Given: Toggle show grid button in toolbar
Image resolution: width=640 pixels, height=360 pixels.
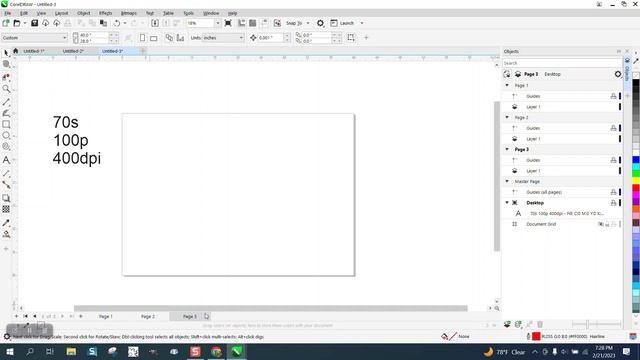Looking at the screenshot, I should [x=253, y=23].
